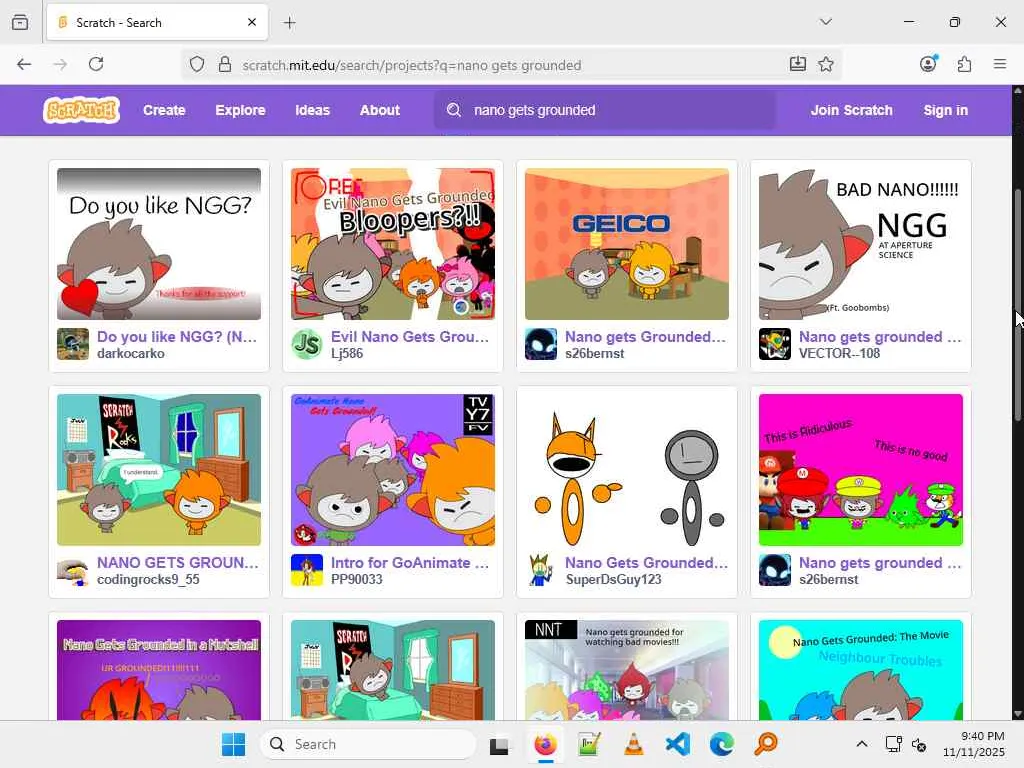Viewport: 1024px width, 768px height.
Task: Open the GEICO project thumbnail
Action: 627,244
